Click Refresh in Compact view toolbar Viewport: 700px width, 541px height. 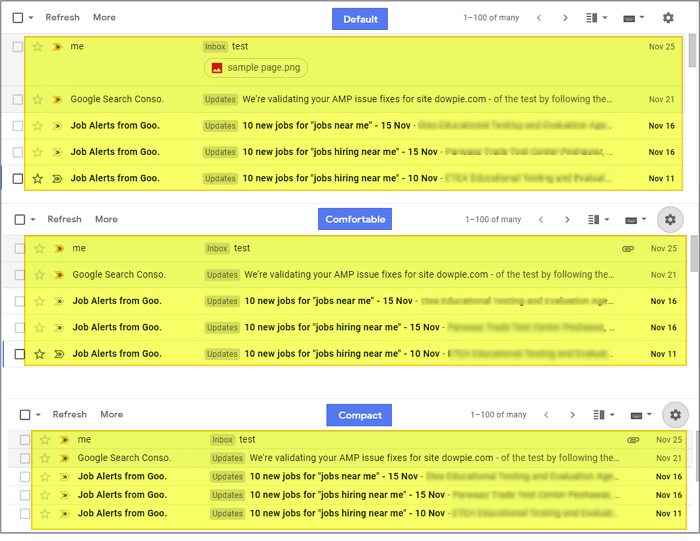[70, 414]
